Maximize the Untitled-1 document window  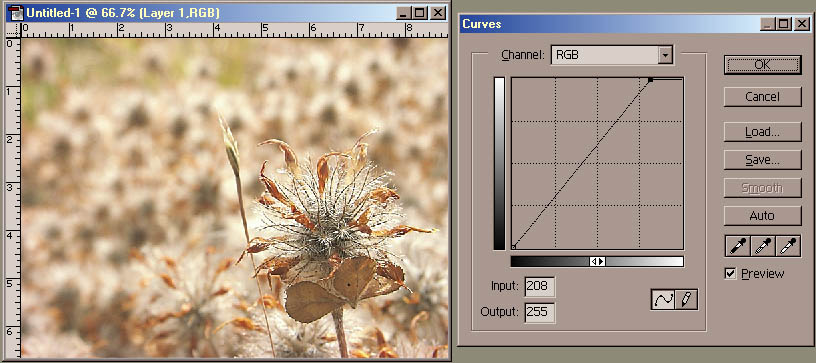tap(420, 14)
